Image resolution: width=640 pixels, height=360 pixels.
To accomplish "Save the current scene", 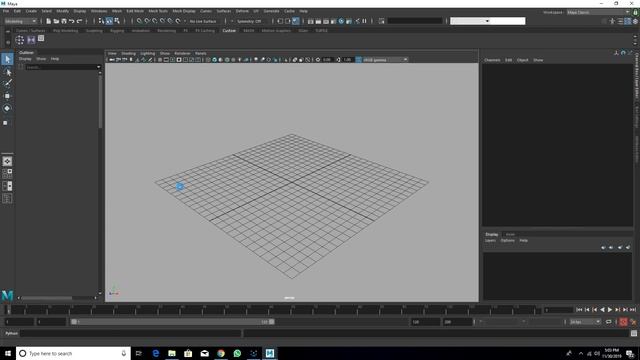I will (x=64, y=21).
